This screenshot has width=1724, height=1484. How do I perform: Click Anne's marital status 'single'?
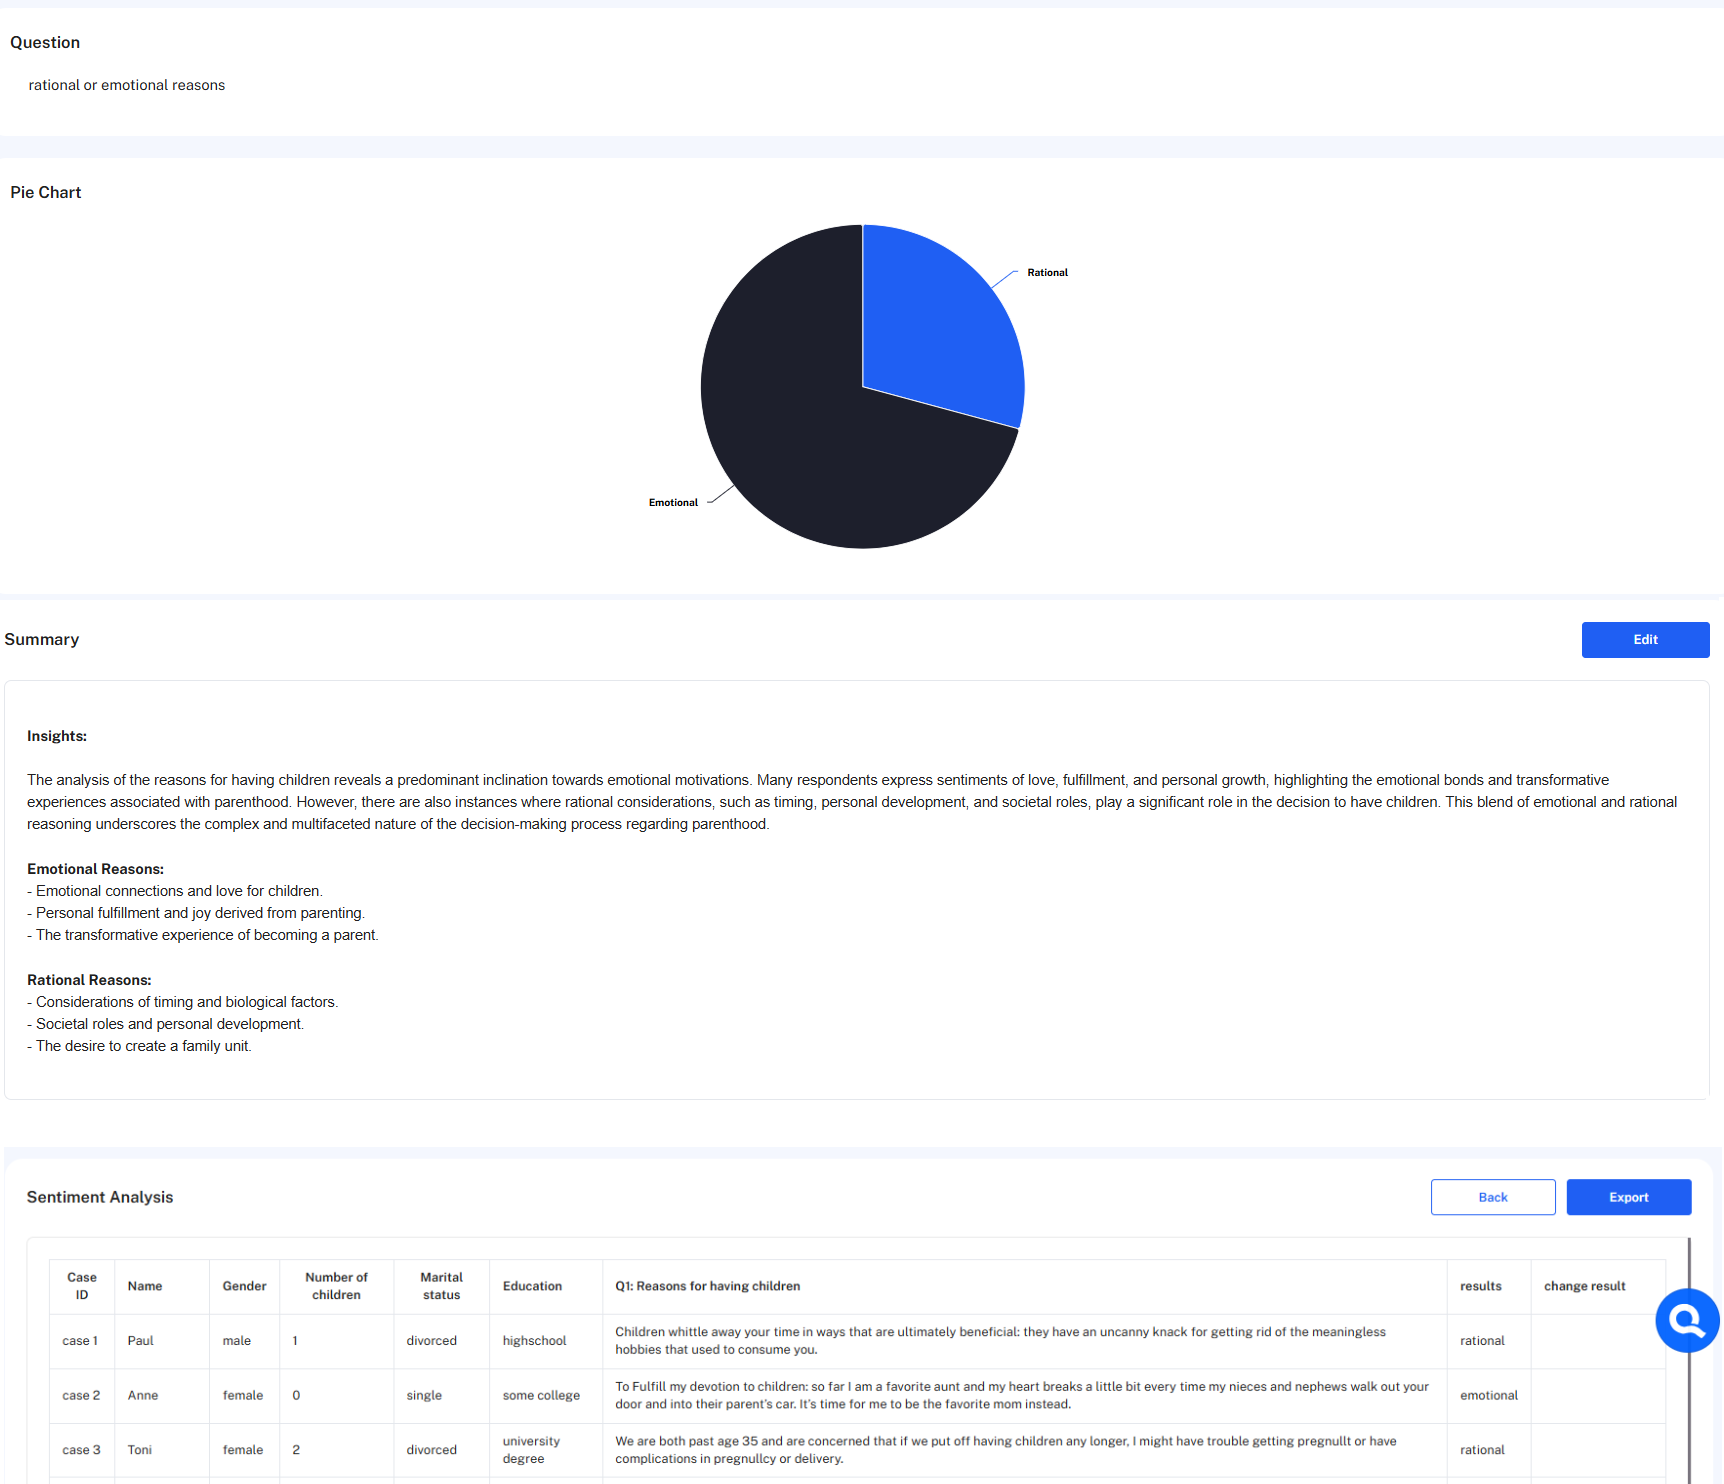pyautogui.click(x=441, y=1396)
